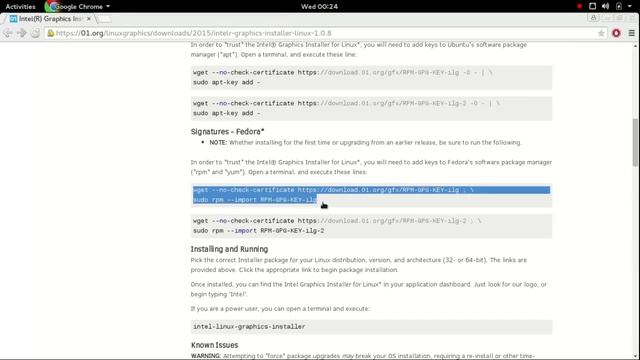The image size is (640, 360).
Task: Close the Intel(R) Graphics tab
Action: pos(89,19)
